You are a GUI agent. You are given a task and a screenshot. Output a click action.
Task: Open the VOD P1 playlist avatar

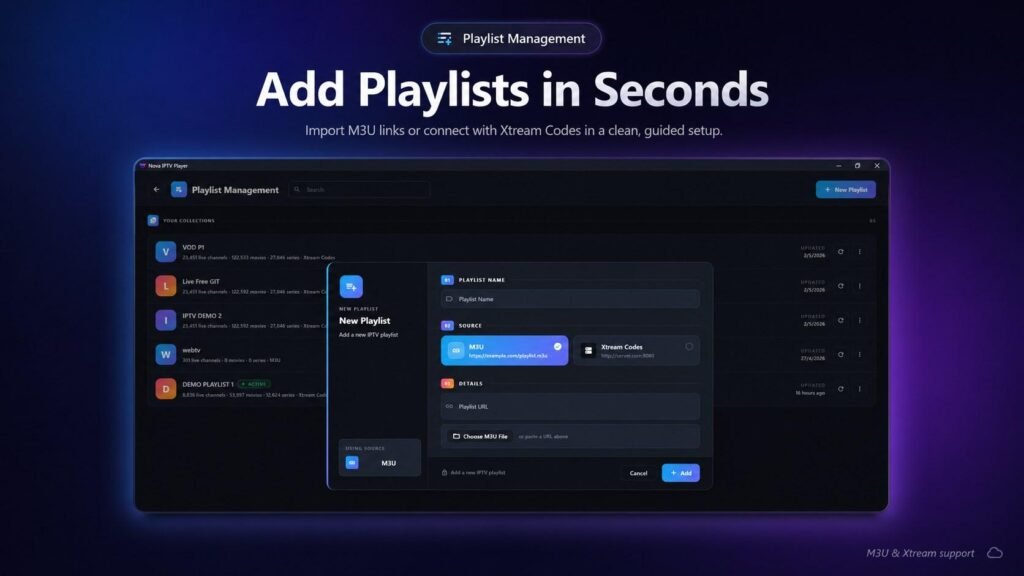pos(166,251)
